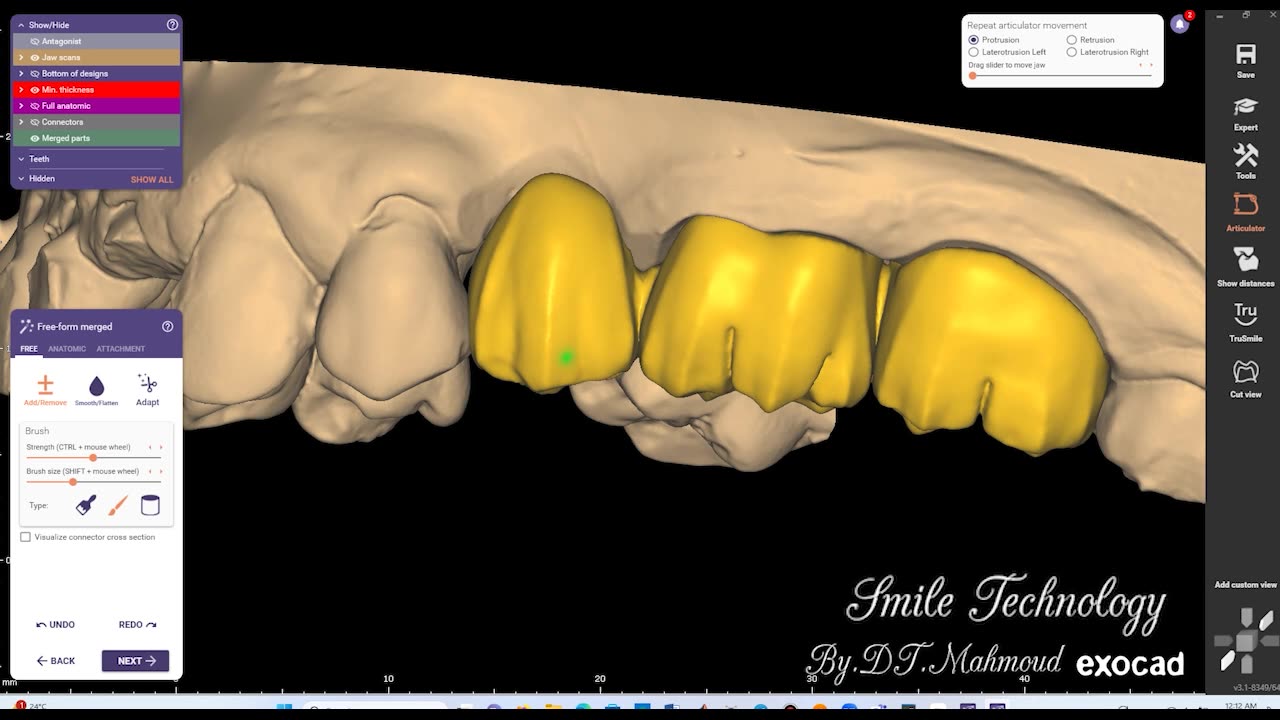Click the Strength slider handle

93,458
